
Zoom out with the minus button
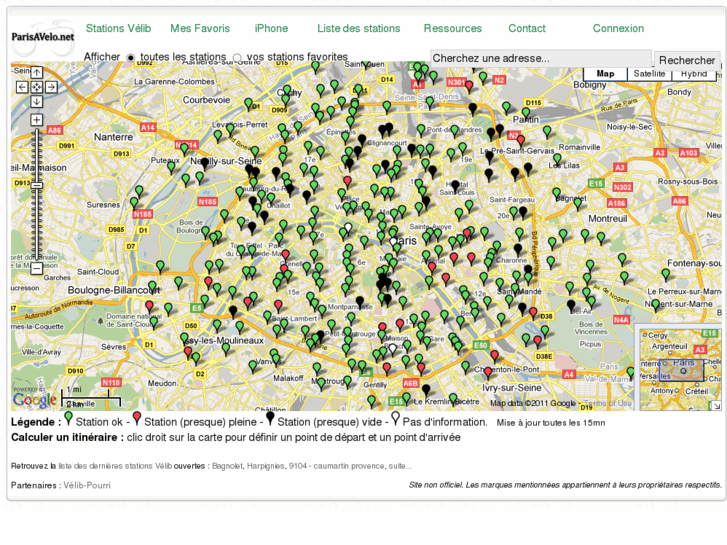point(36,268)
